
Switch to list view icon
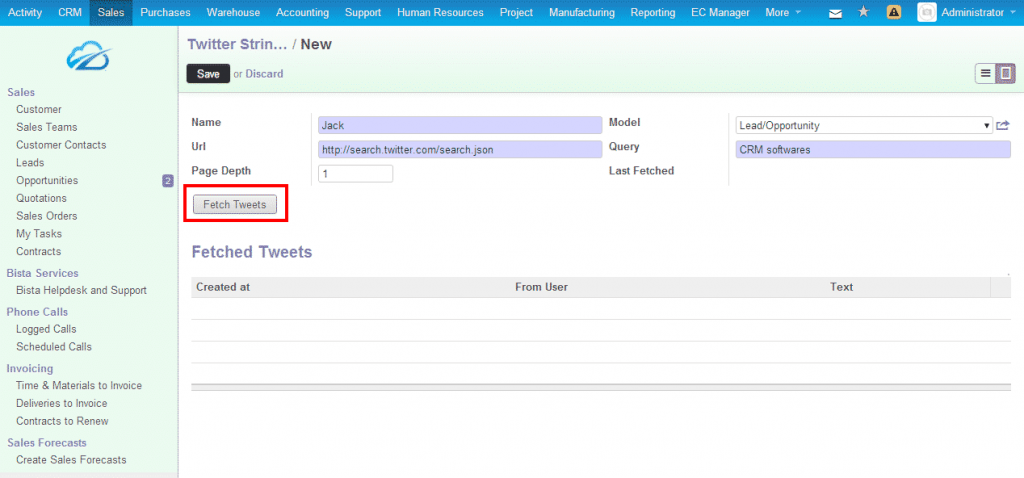(985, 73)
